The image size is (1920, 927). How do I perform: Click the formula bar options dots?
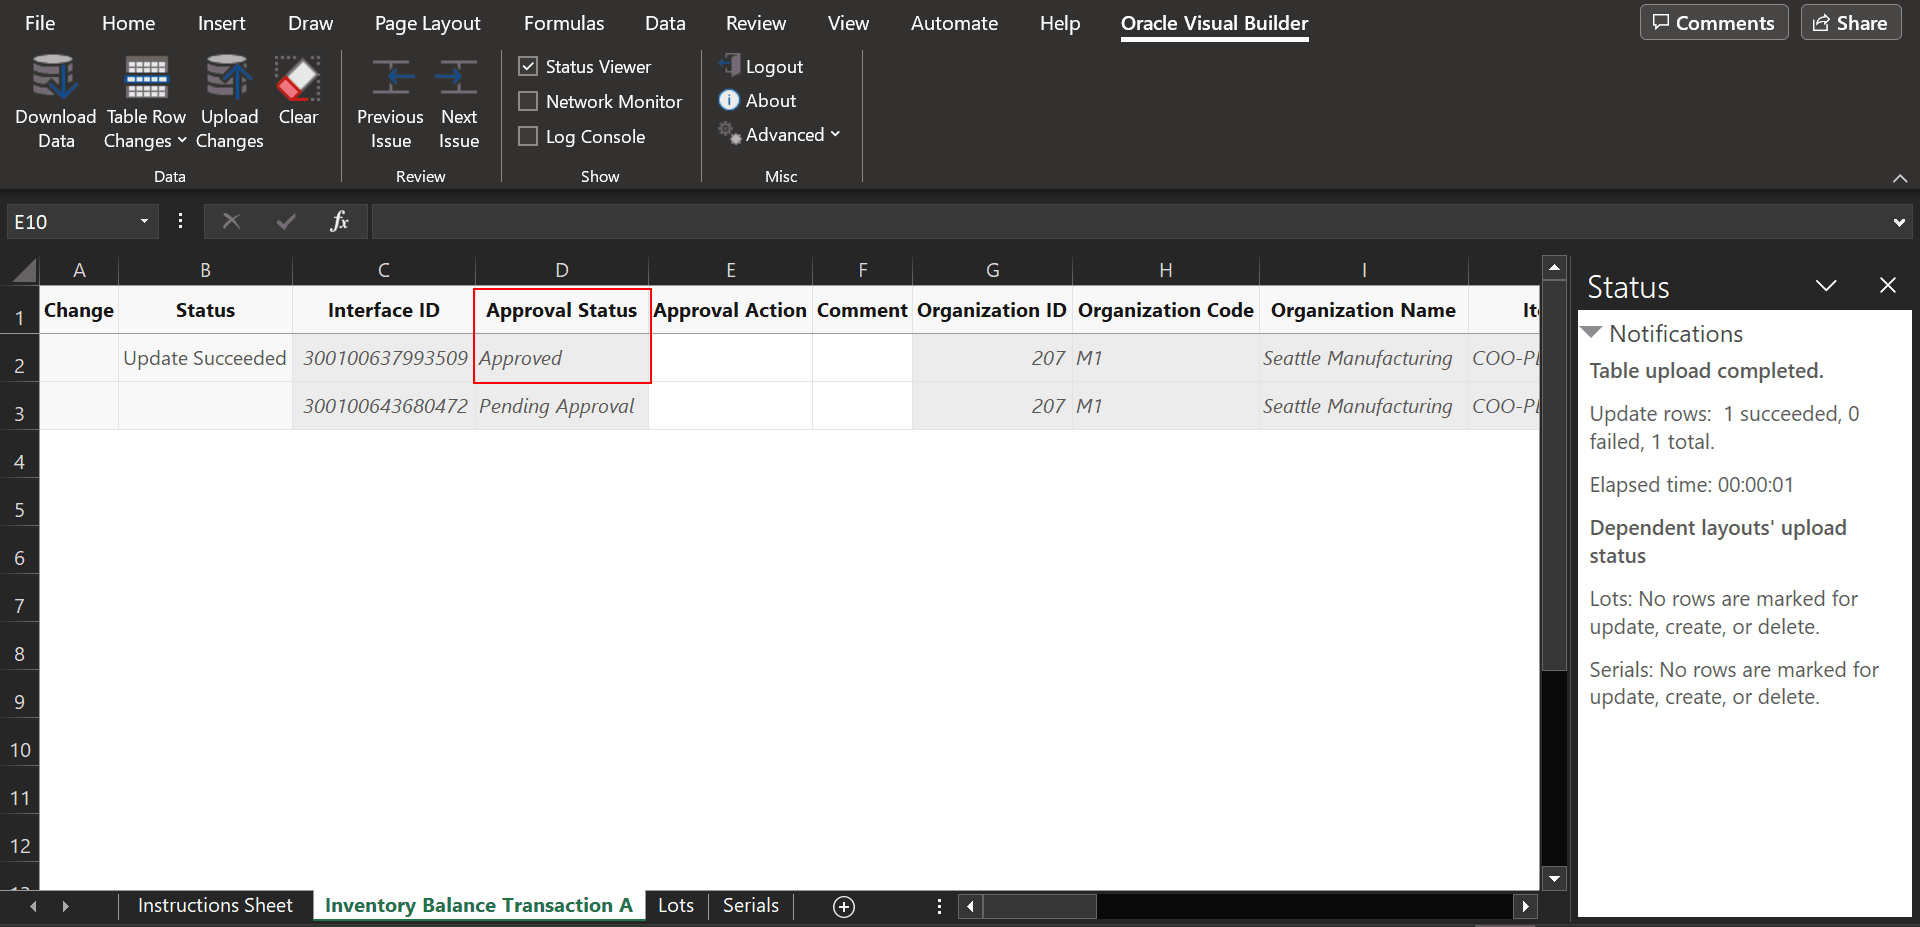[180, 221]
